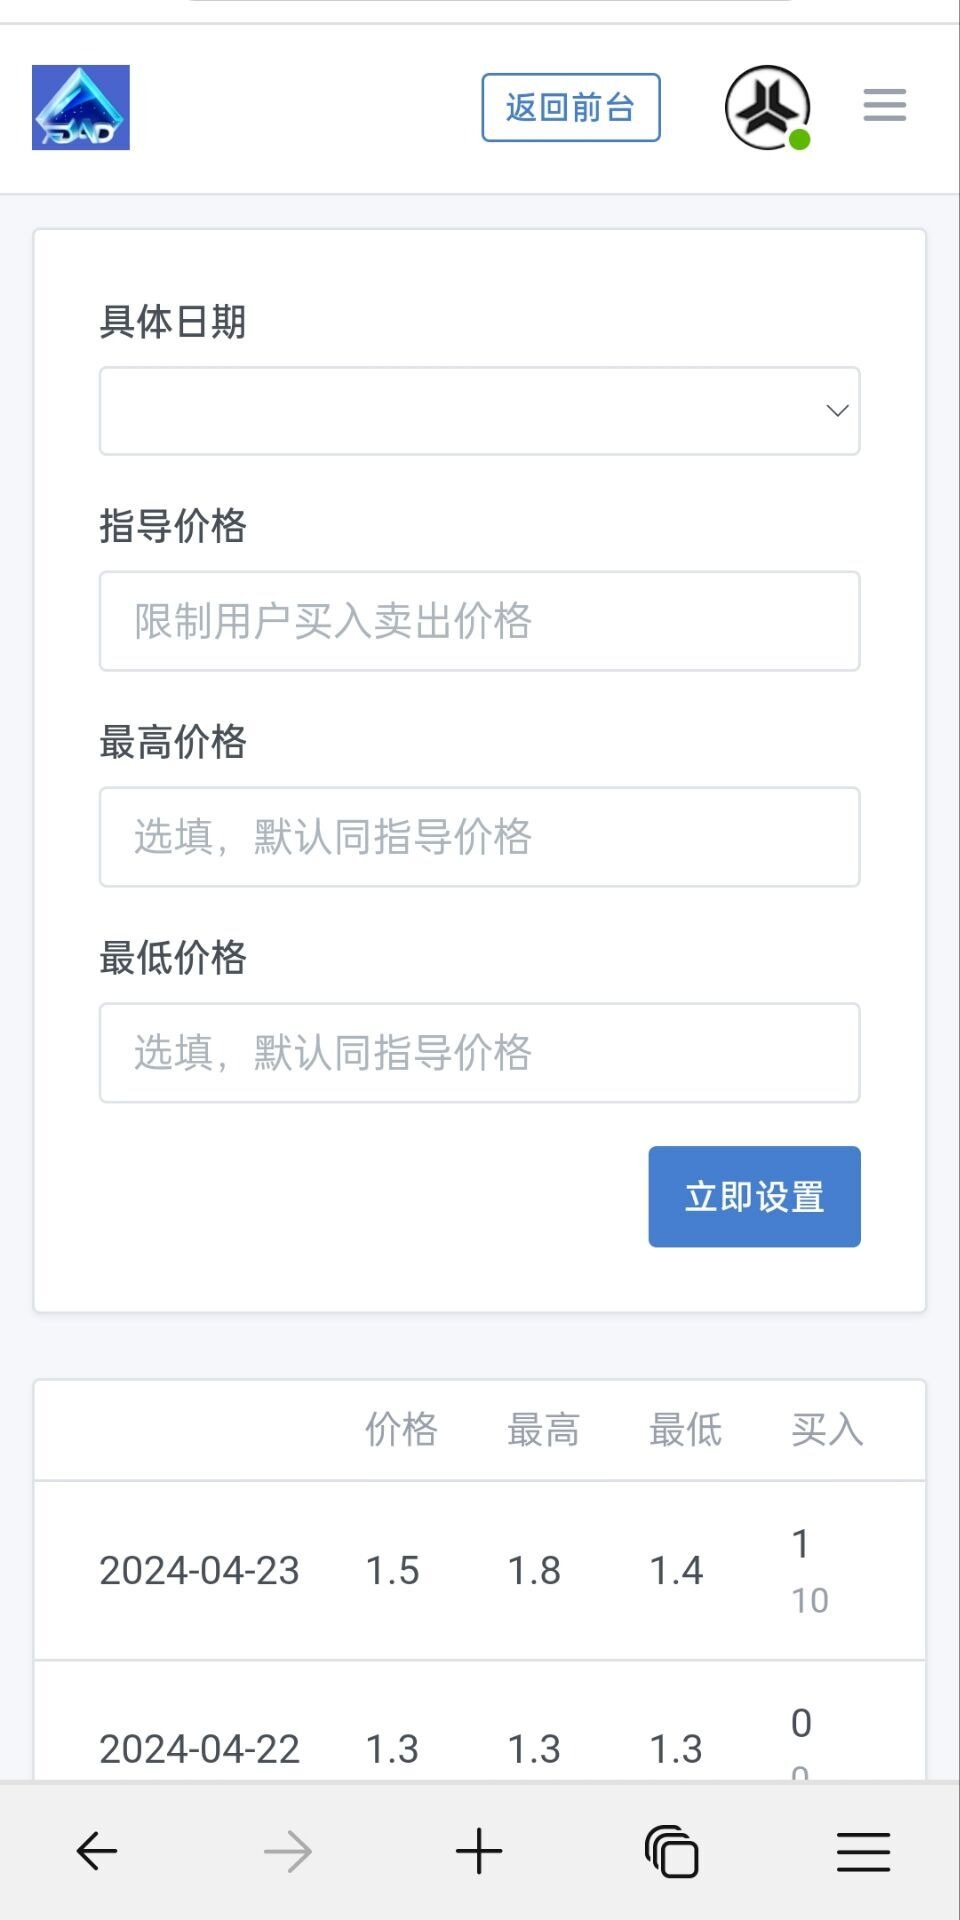Click the blue triangle site logo
Viewport: 960px width, 1920px height.
coord(81,108)
